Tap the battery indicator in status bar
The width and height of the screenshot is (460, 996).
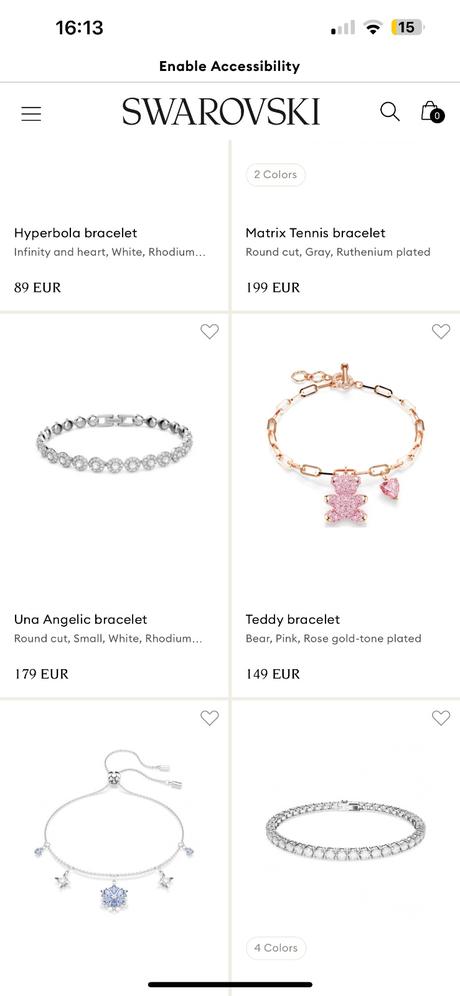pos(407,27)
